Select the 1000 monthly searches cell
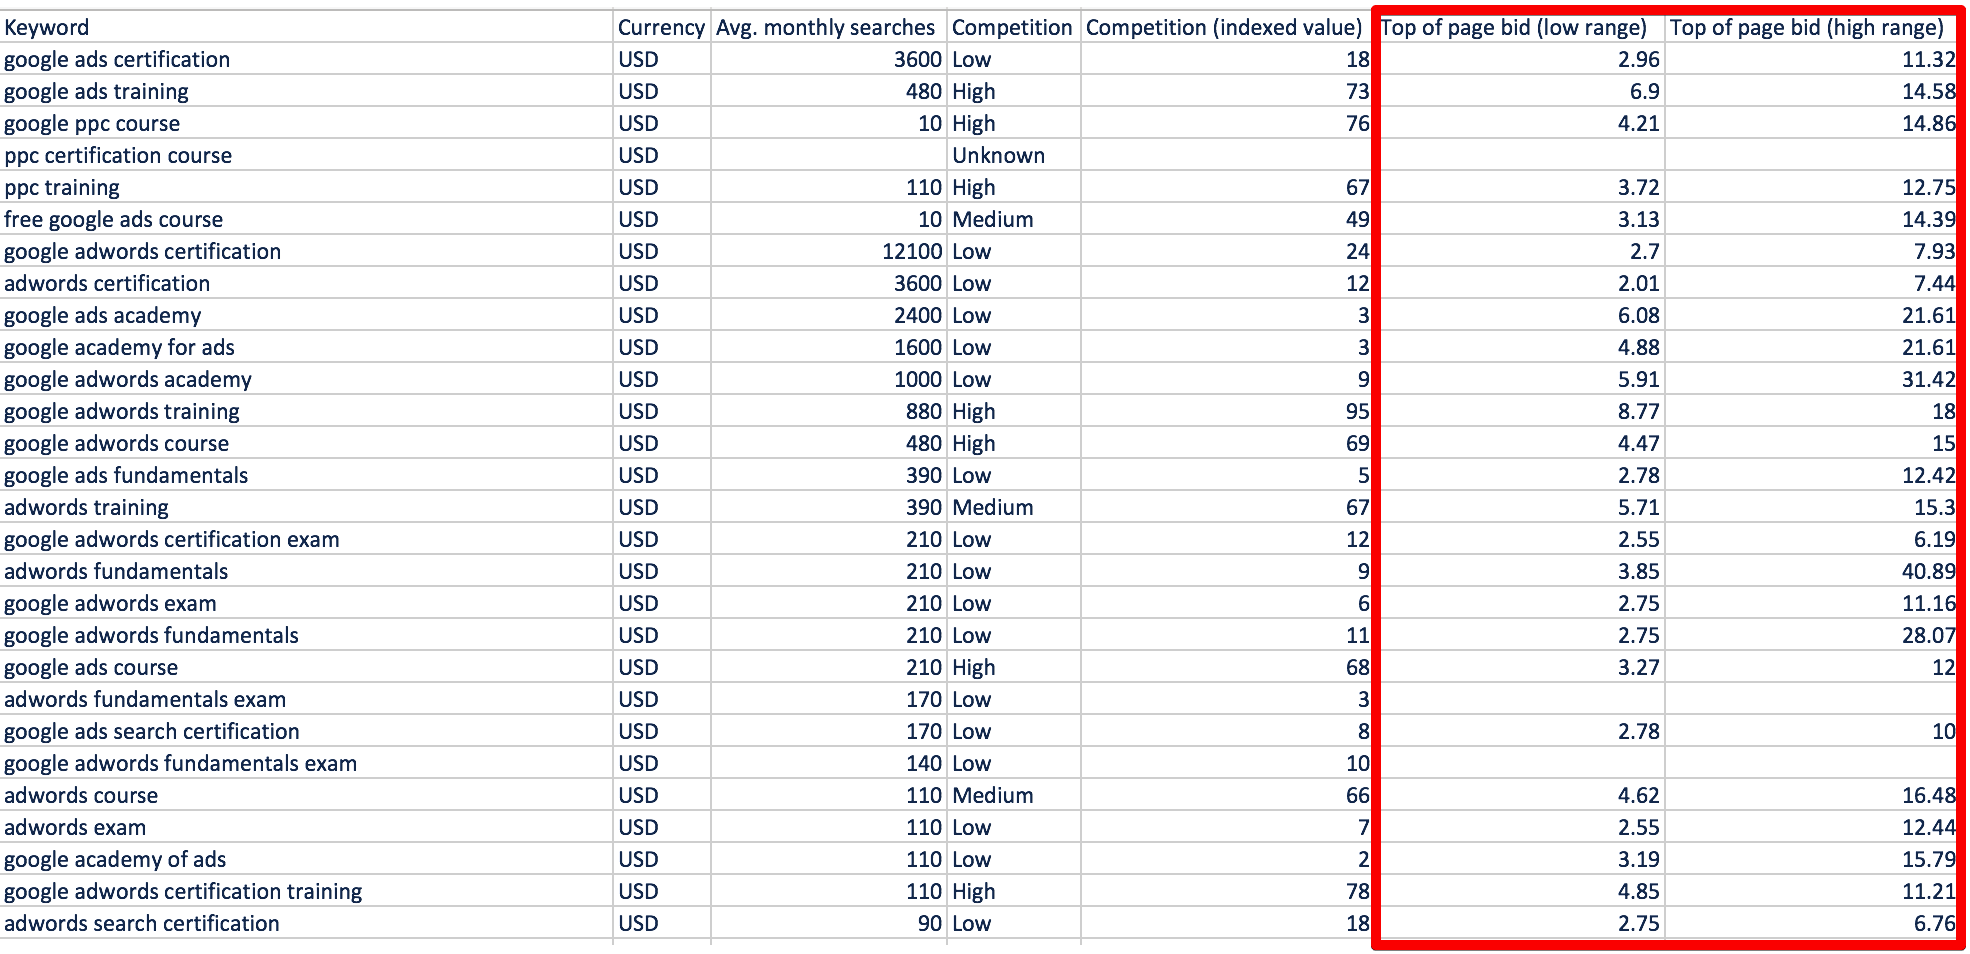The width and height of the screenshot is (1970, 954). (x=829, y=379)
